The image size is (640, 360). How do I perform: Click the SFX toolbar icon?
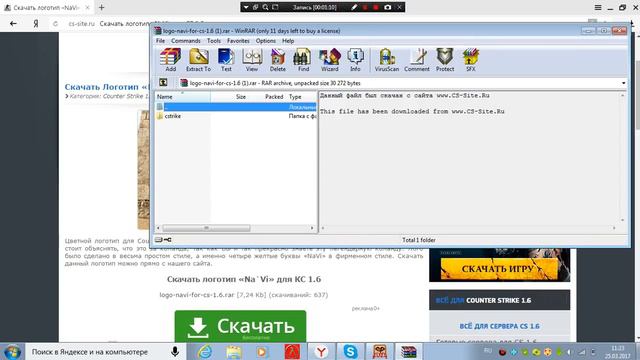click(x=471, y=60)
